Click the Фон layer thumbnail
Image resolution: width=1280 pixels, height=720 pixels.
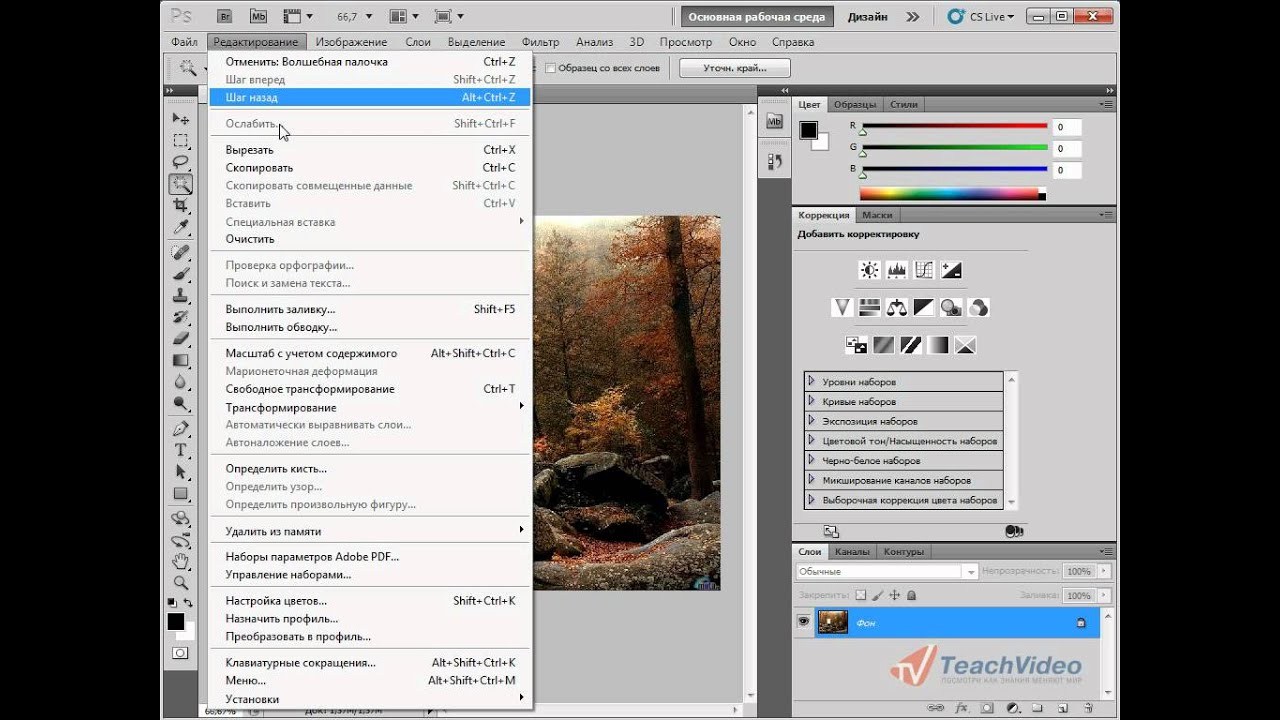point(833,622)
